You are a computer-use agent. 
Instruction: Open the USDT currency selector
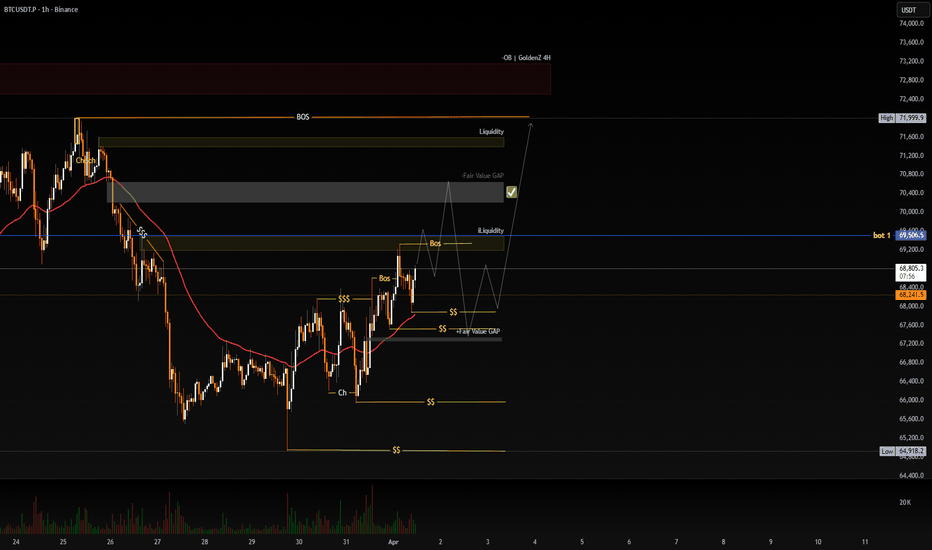point(908,10)
